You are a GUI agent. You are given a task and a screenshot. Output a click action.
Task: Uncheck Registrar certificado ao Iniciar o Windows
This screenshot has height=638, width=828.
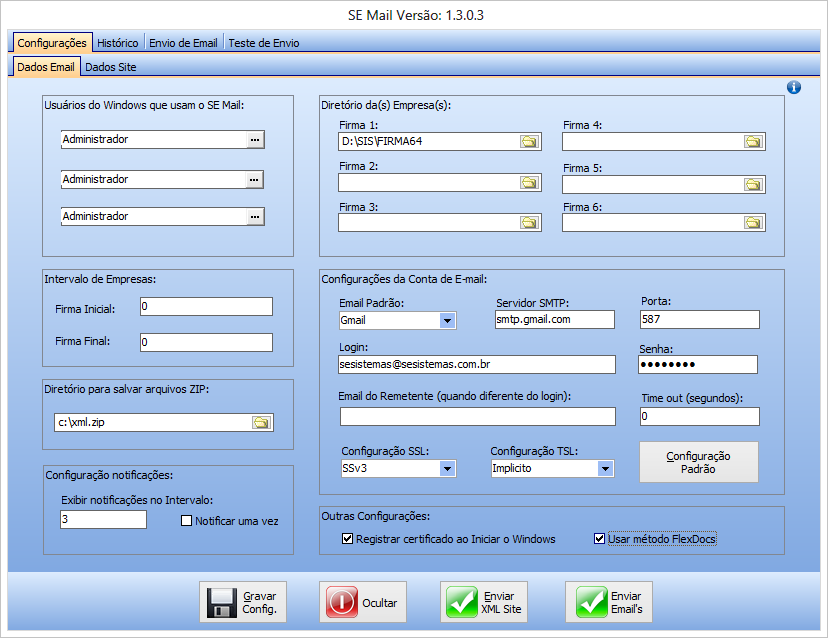pos(348,539)
